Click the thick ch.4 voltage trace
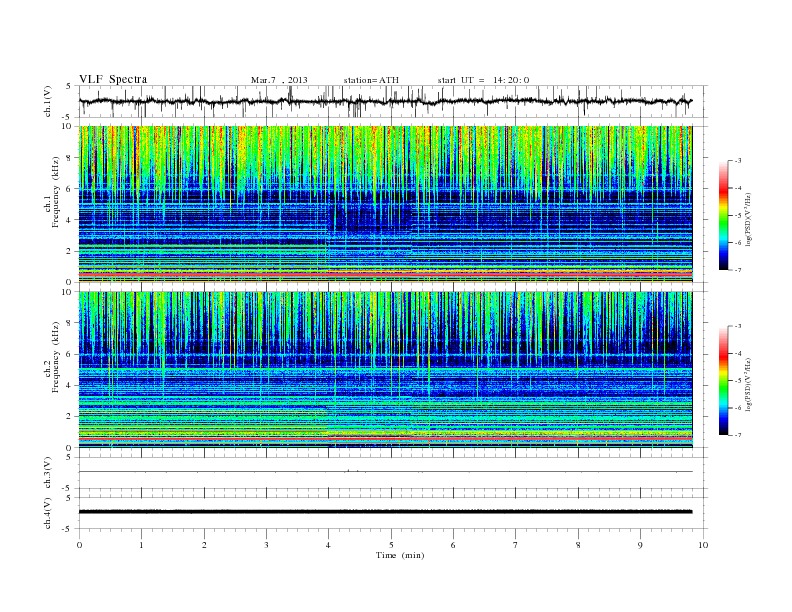 click(385, 512)
